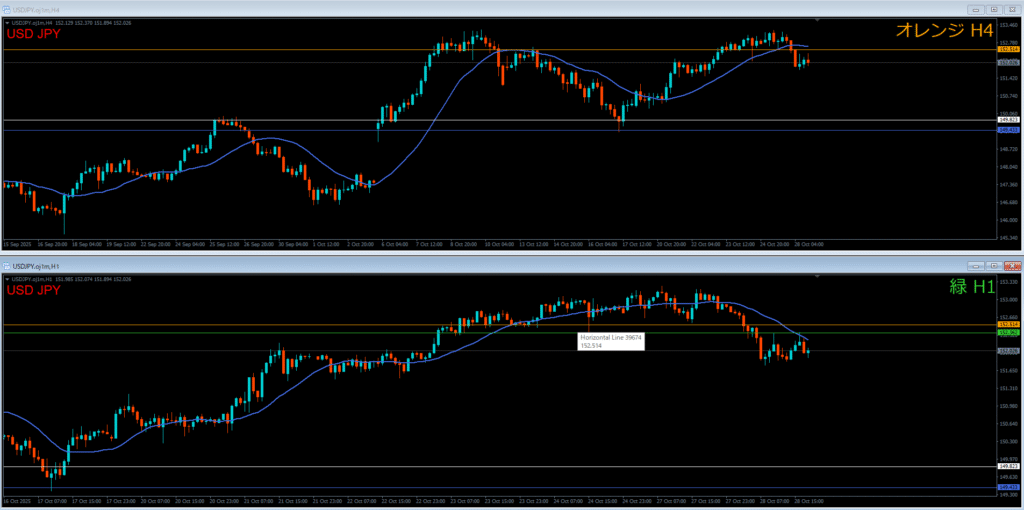
Task: Click the H4 chart window's title bar icon
Action: [x=7, y=8]
